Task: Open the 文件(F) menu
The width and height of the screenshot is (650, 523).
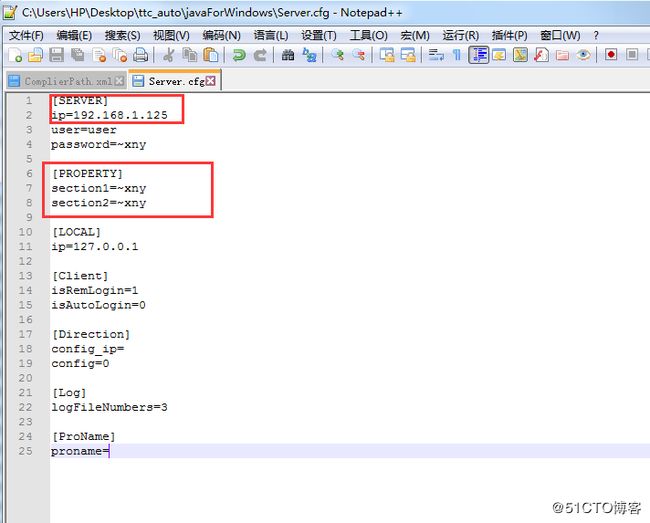Action: coord(26,36)
